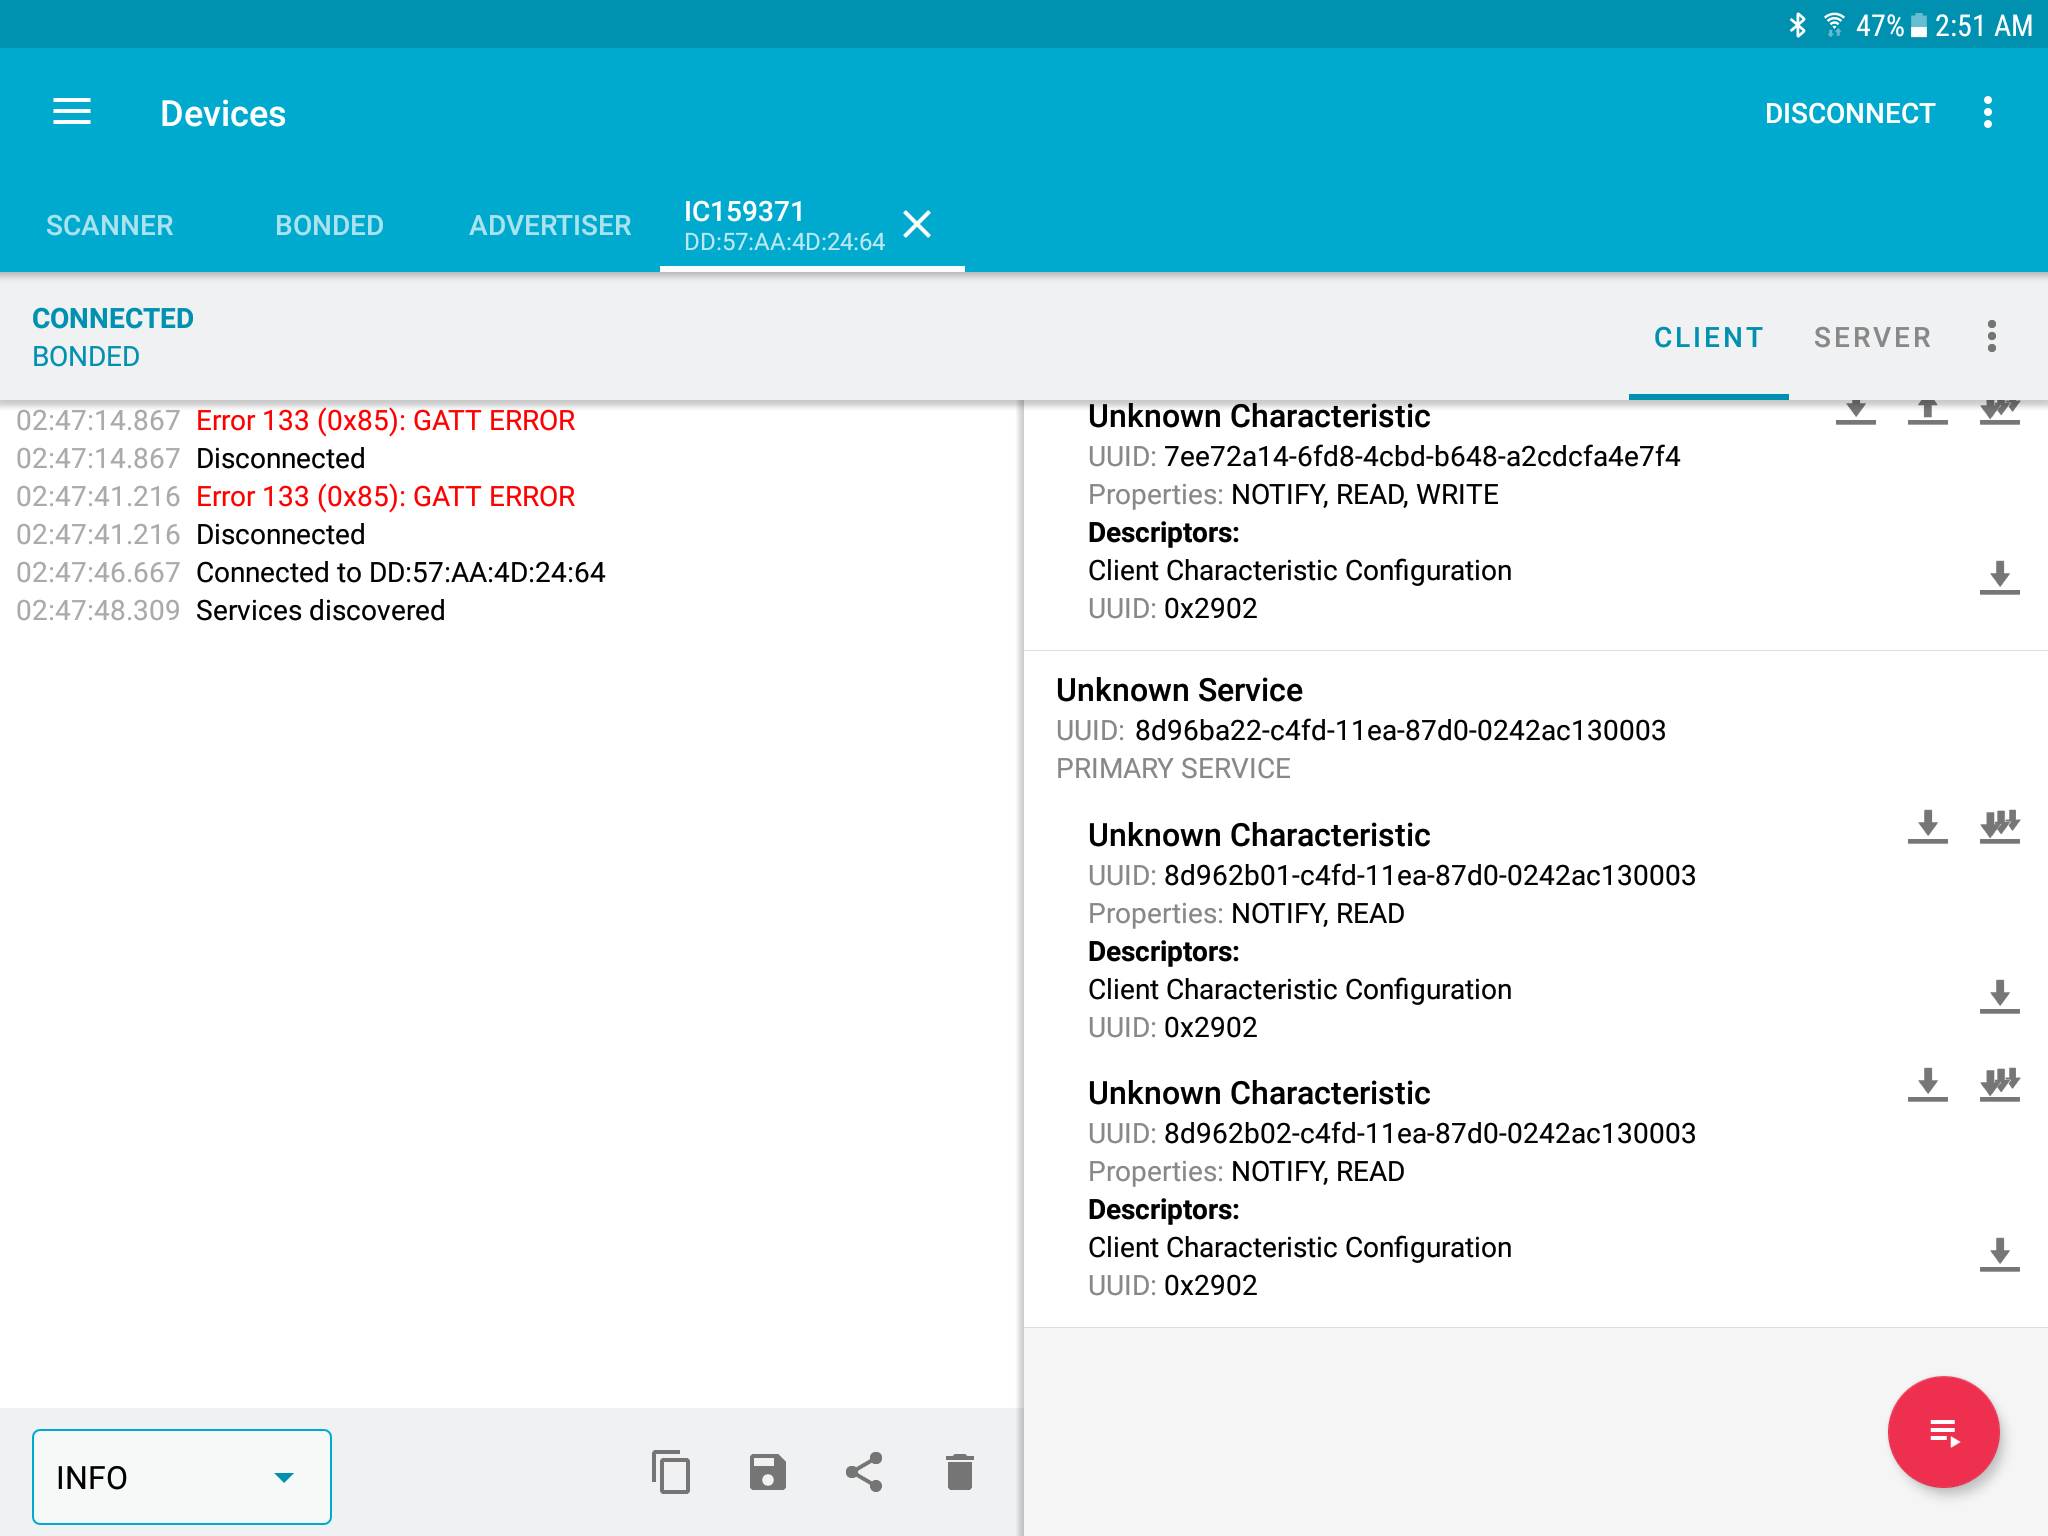Open the red floating log filter button

(x=1942, y=1432)
